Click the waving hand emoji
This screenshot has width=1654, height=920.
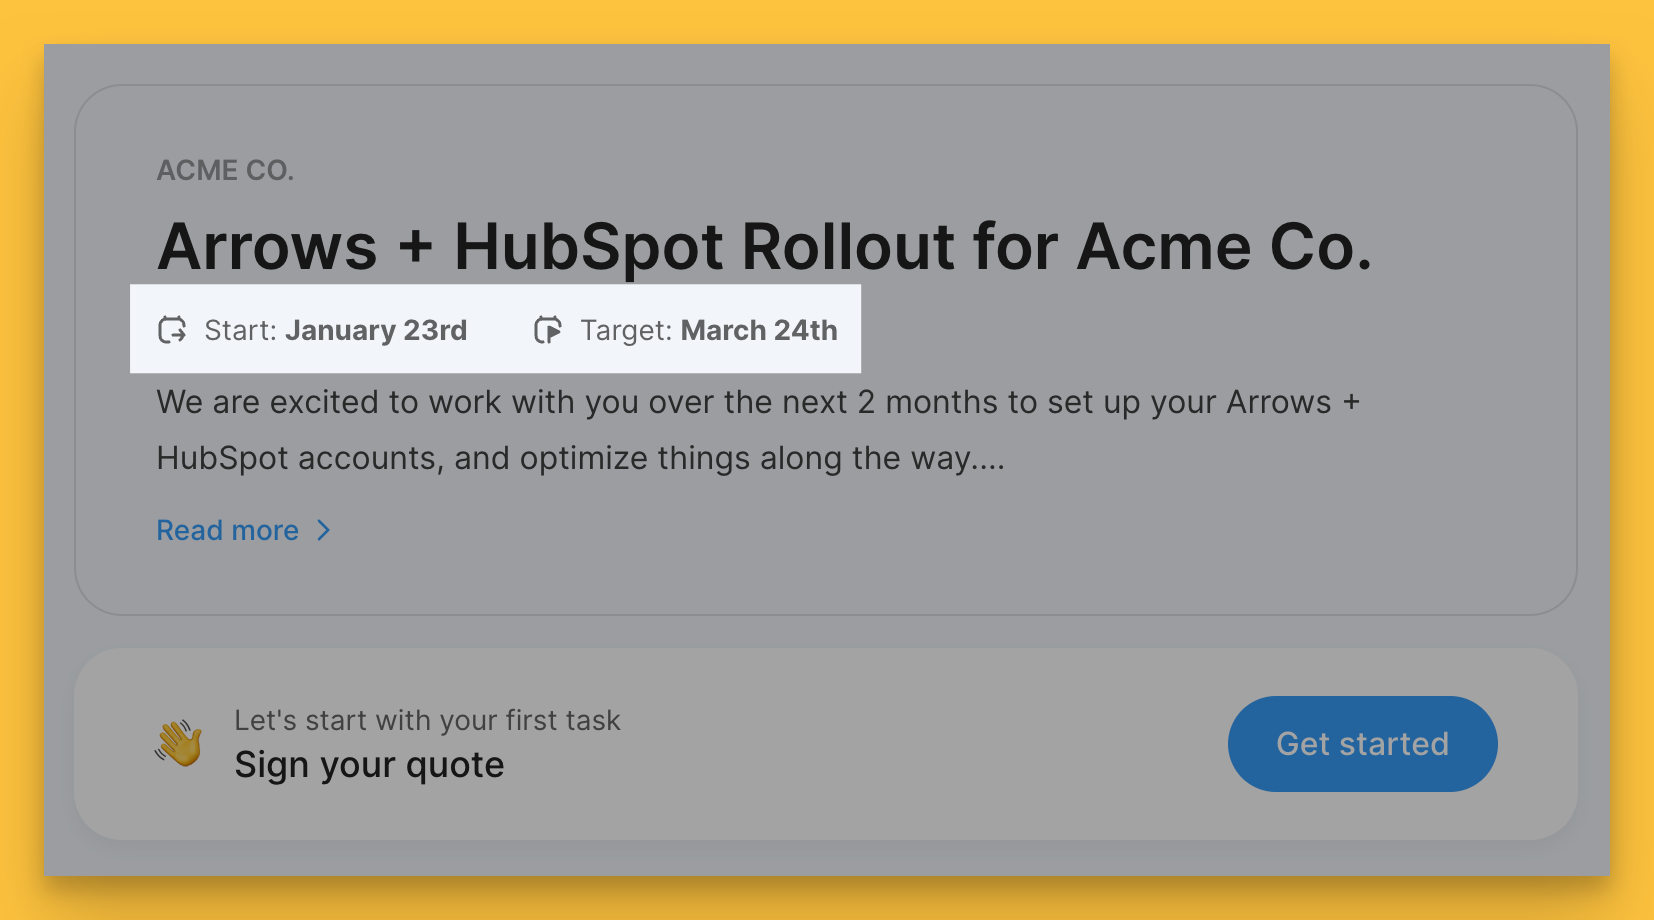click(179, 744)
